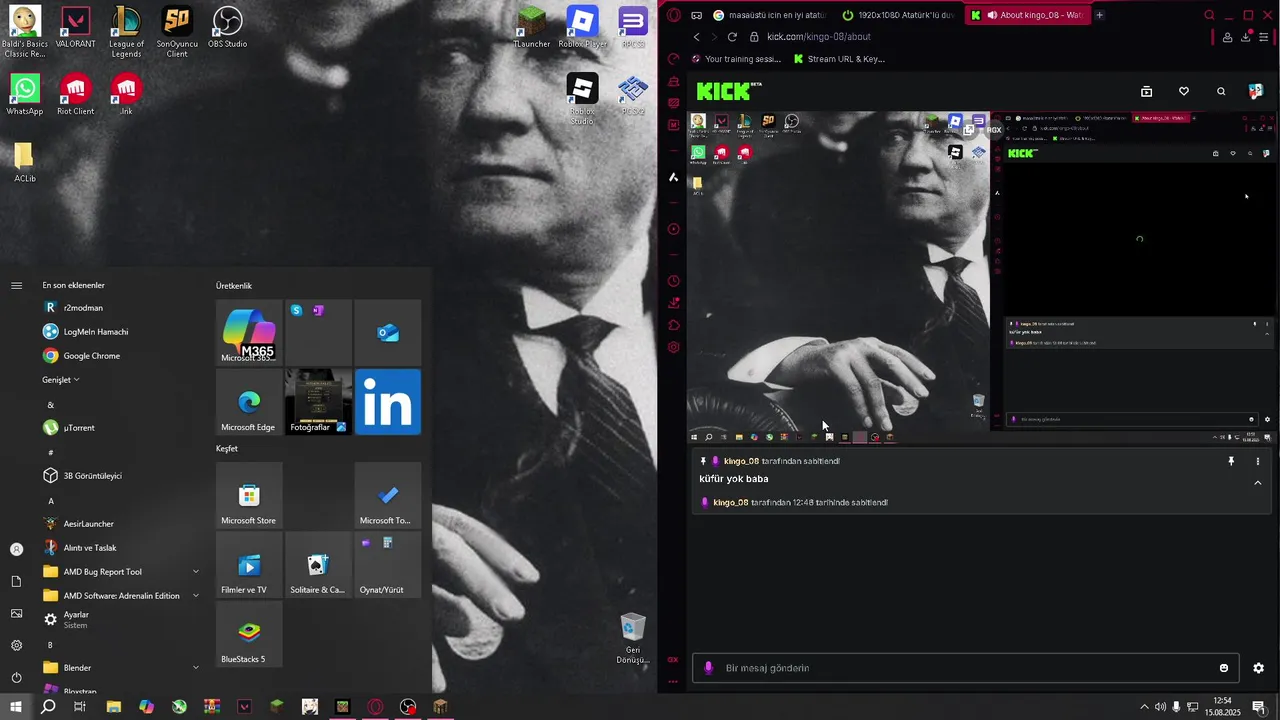This screenshot has height=720, width=1280.
Task: Open Kick search icon in header
Action: 1221,91
